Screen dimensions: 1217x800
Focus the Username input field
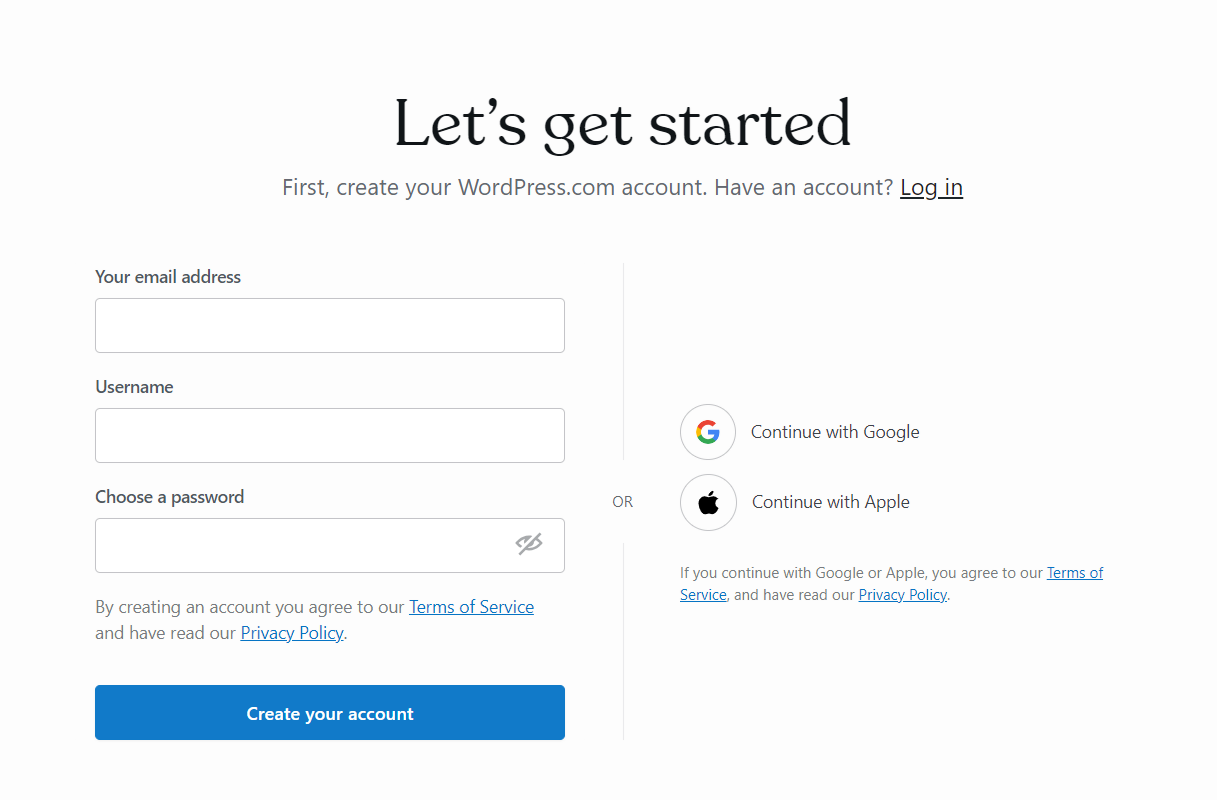pyautogui.click(x=330, y=435)
